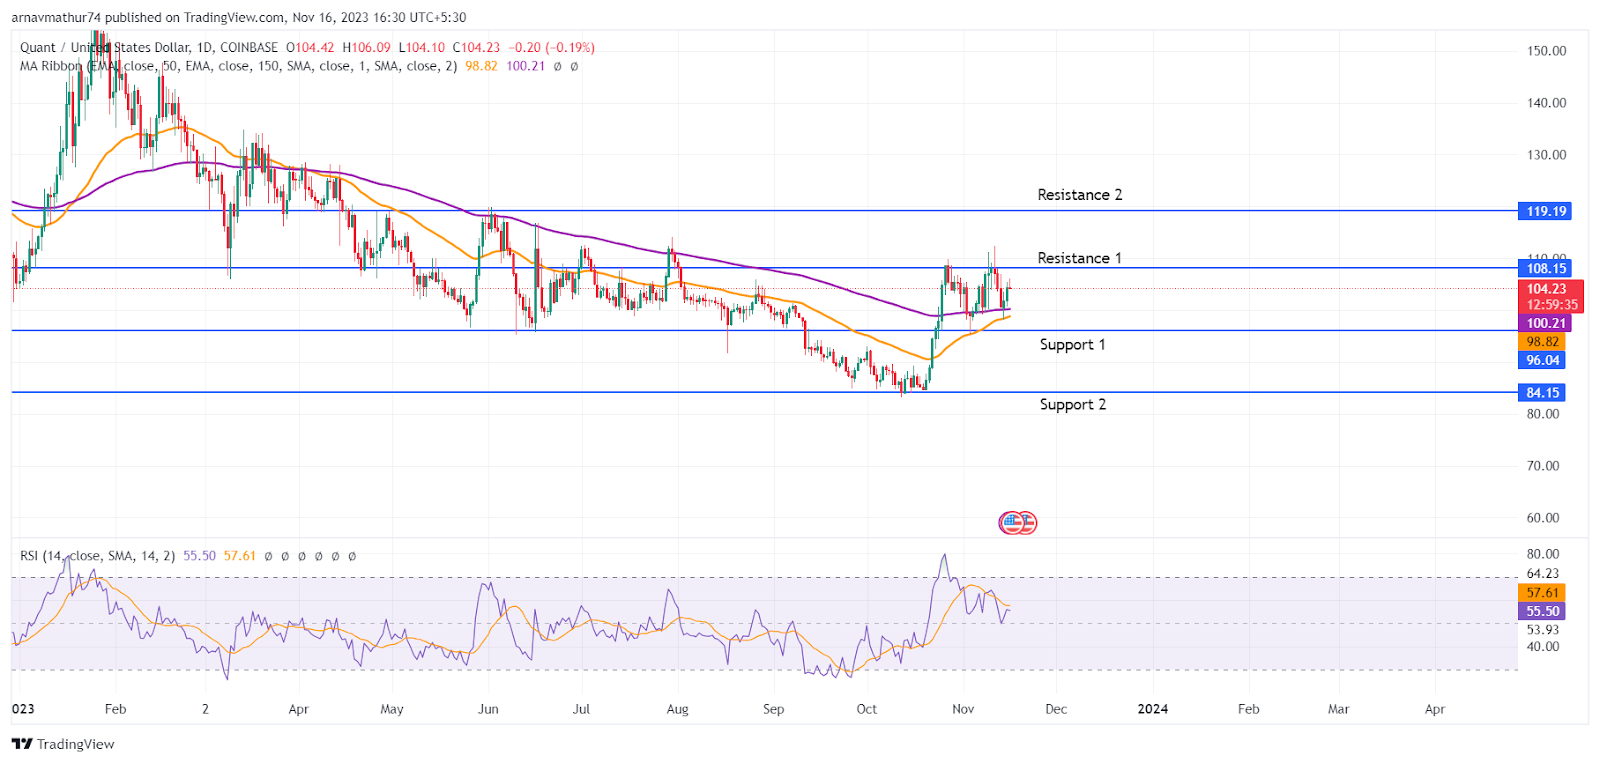Click the RSI indicator legend text

point(97,556)
